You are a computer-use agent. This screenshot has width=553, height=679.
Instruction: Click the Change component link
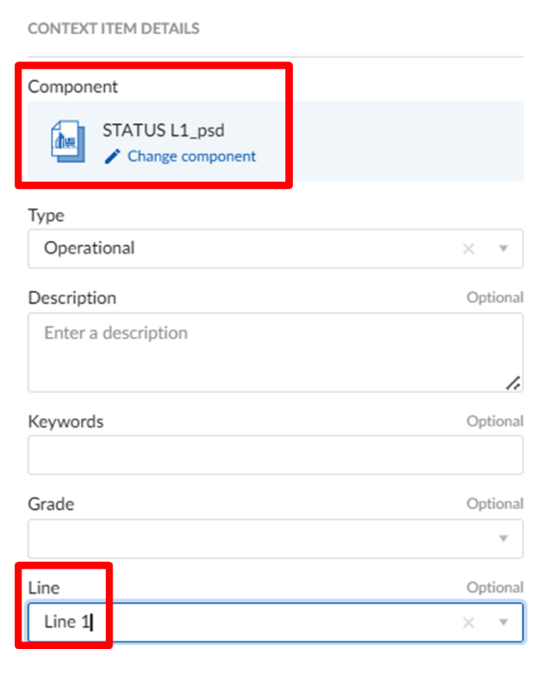[191, 156]
